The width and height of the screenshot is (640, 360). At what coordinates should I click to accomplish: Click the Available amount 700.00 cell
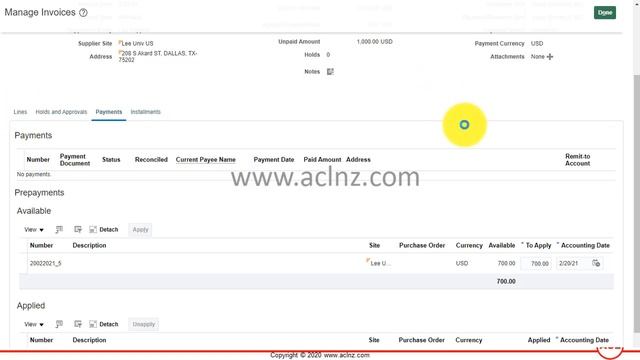pos(506,264)
